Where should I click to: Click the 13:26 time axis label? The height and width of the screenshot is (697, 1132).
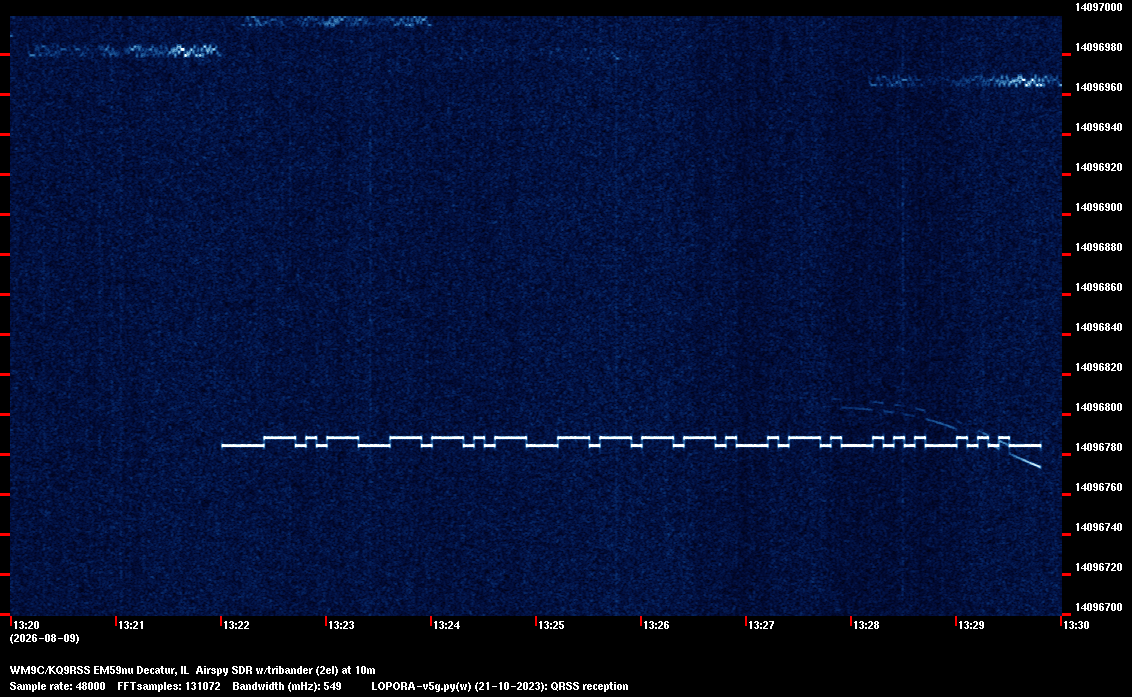tap(657, 625)
